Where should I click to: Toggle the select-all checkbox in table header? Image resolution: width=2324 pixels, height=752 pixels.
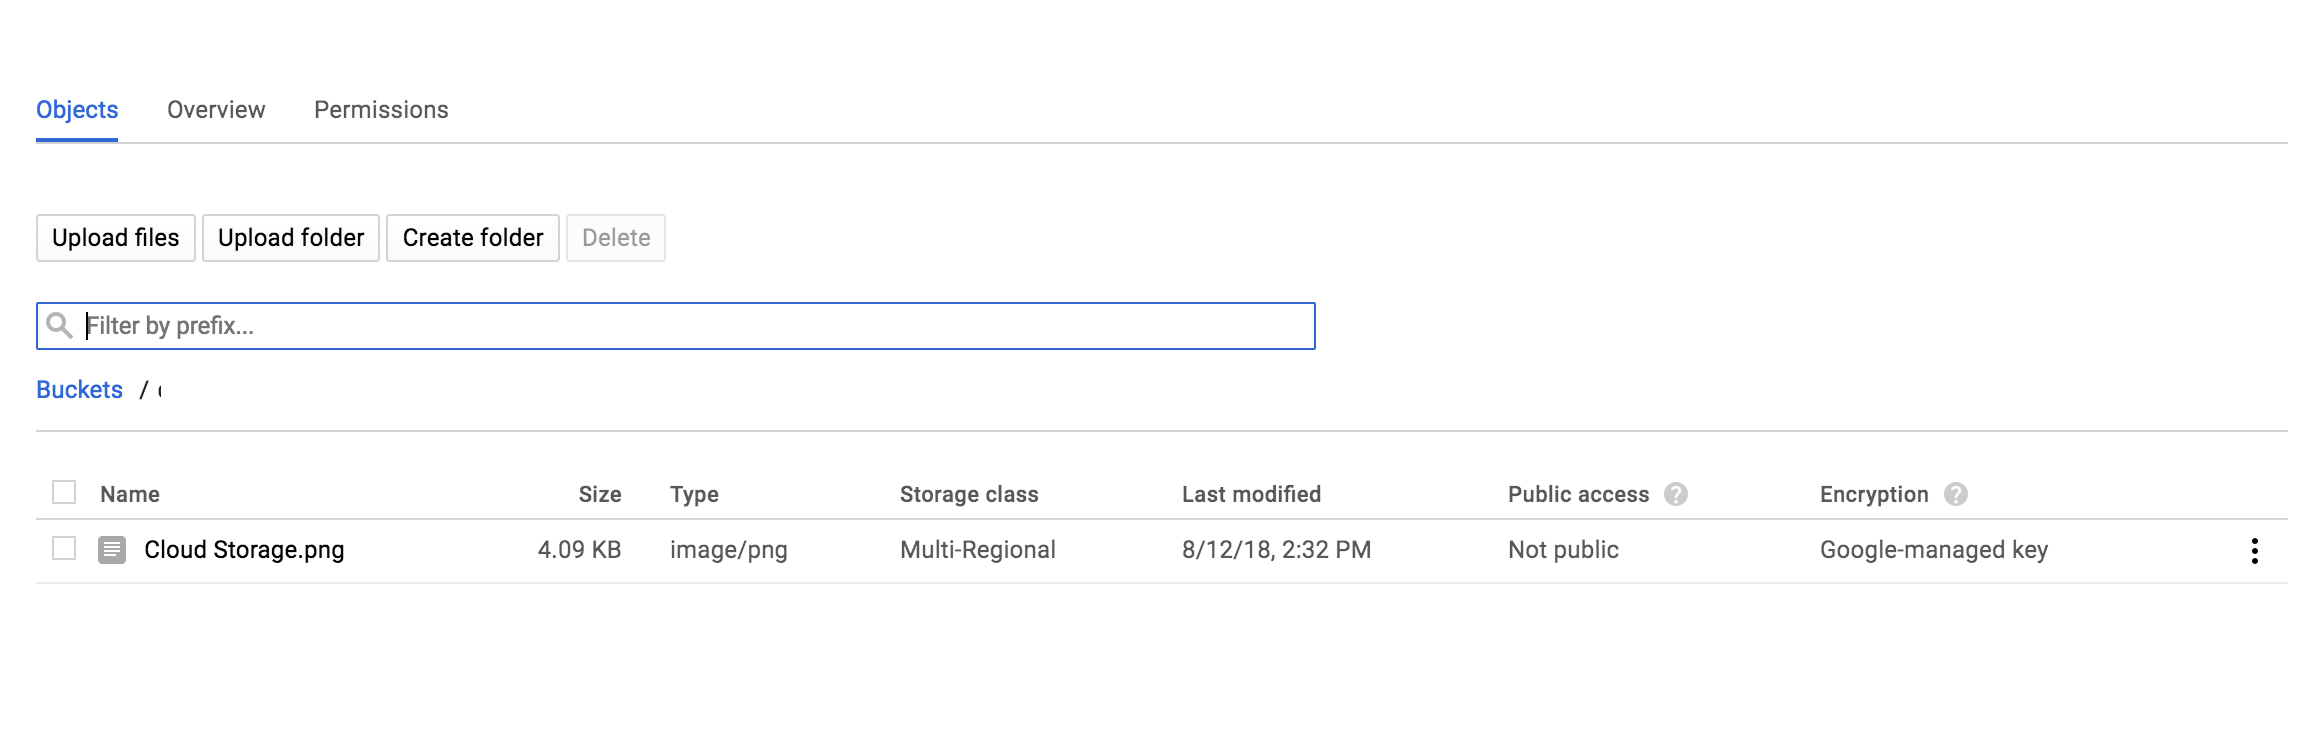64,493
